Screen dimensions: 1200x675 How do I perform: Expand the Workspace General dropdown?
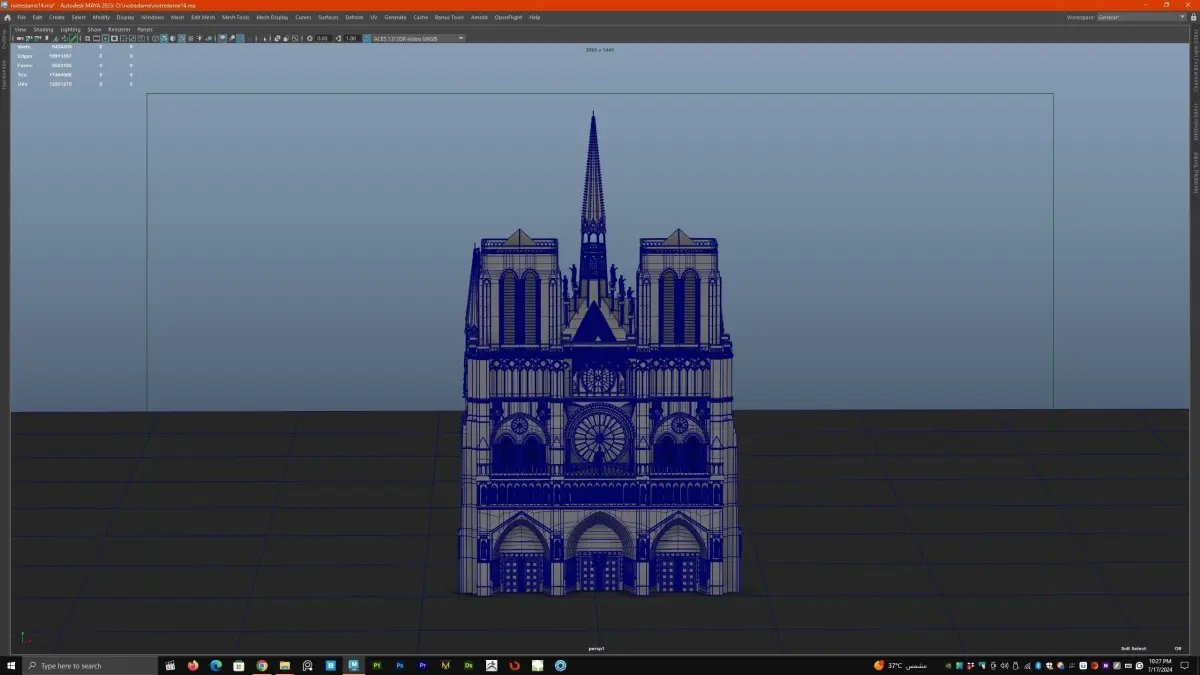(1140, 17)
